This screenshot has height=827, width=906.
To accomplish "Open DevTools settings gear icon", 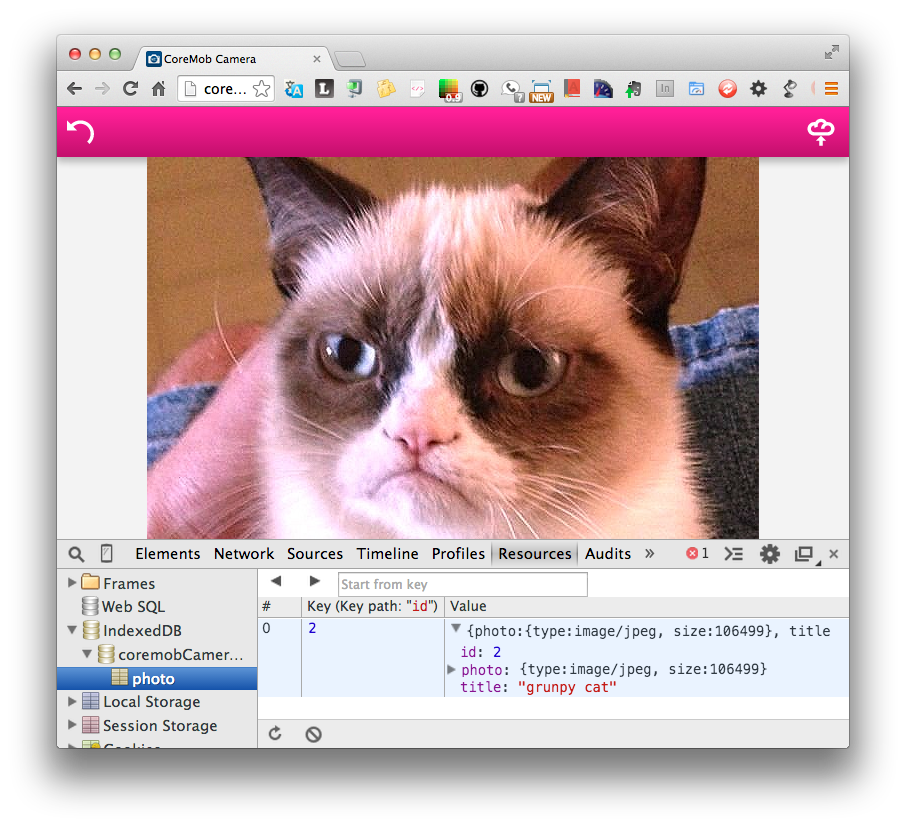I will 769,554.
